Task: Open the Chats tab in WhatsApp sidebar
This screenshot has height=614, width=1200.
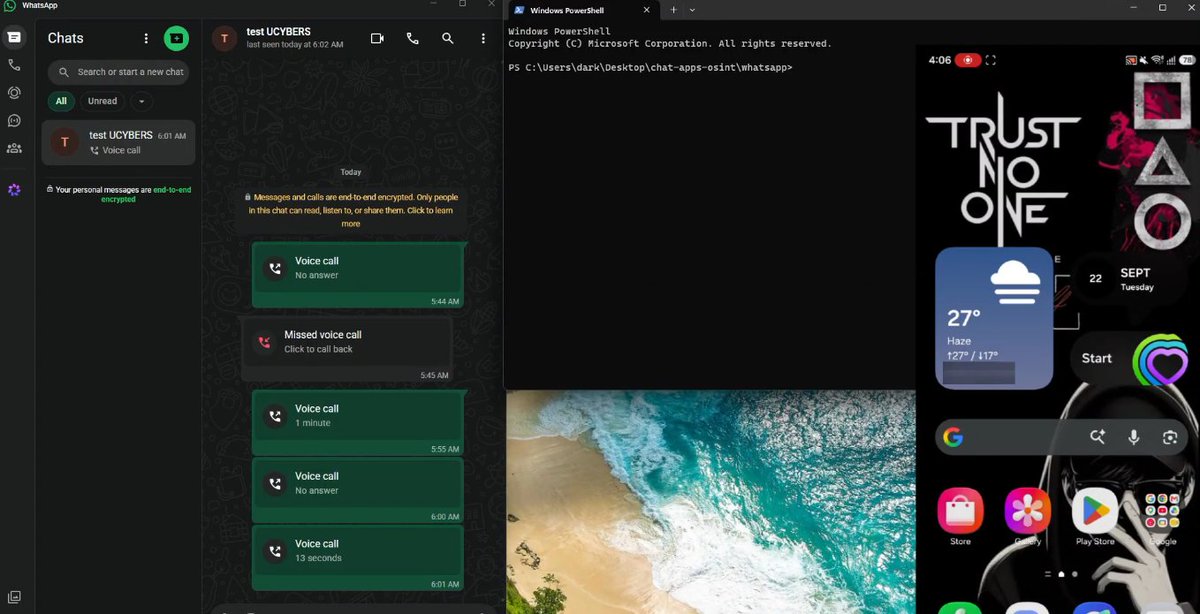Action: tap(14, 38)
